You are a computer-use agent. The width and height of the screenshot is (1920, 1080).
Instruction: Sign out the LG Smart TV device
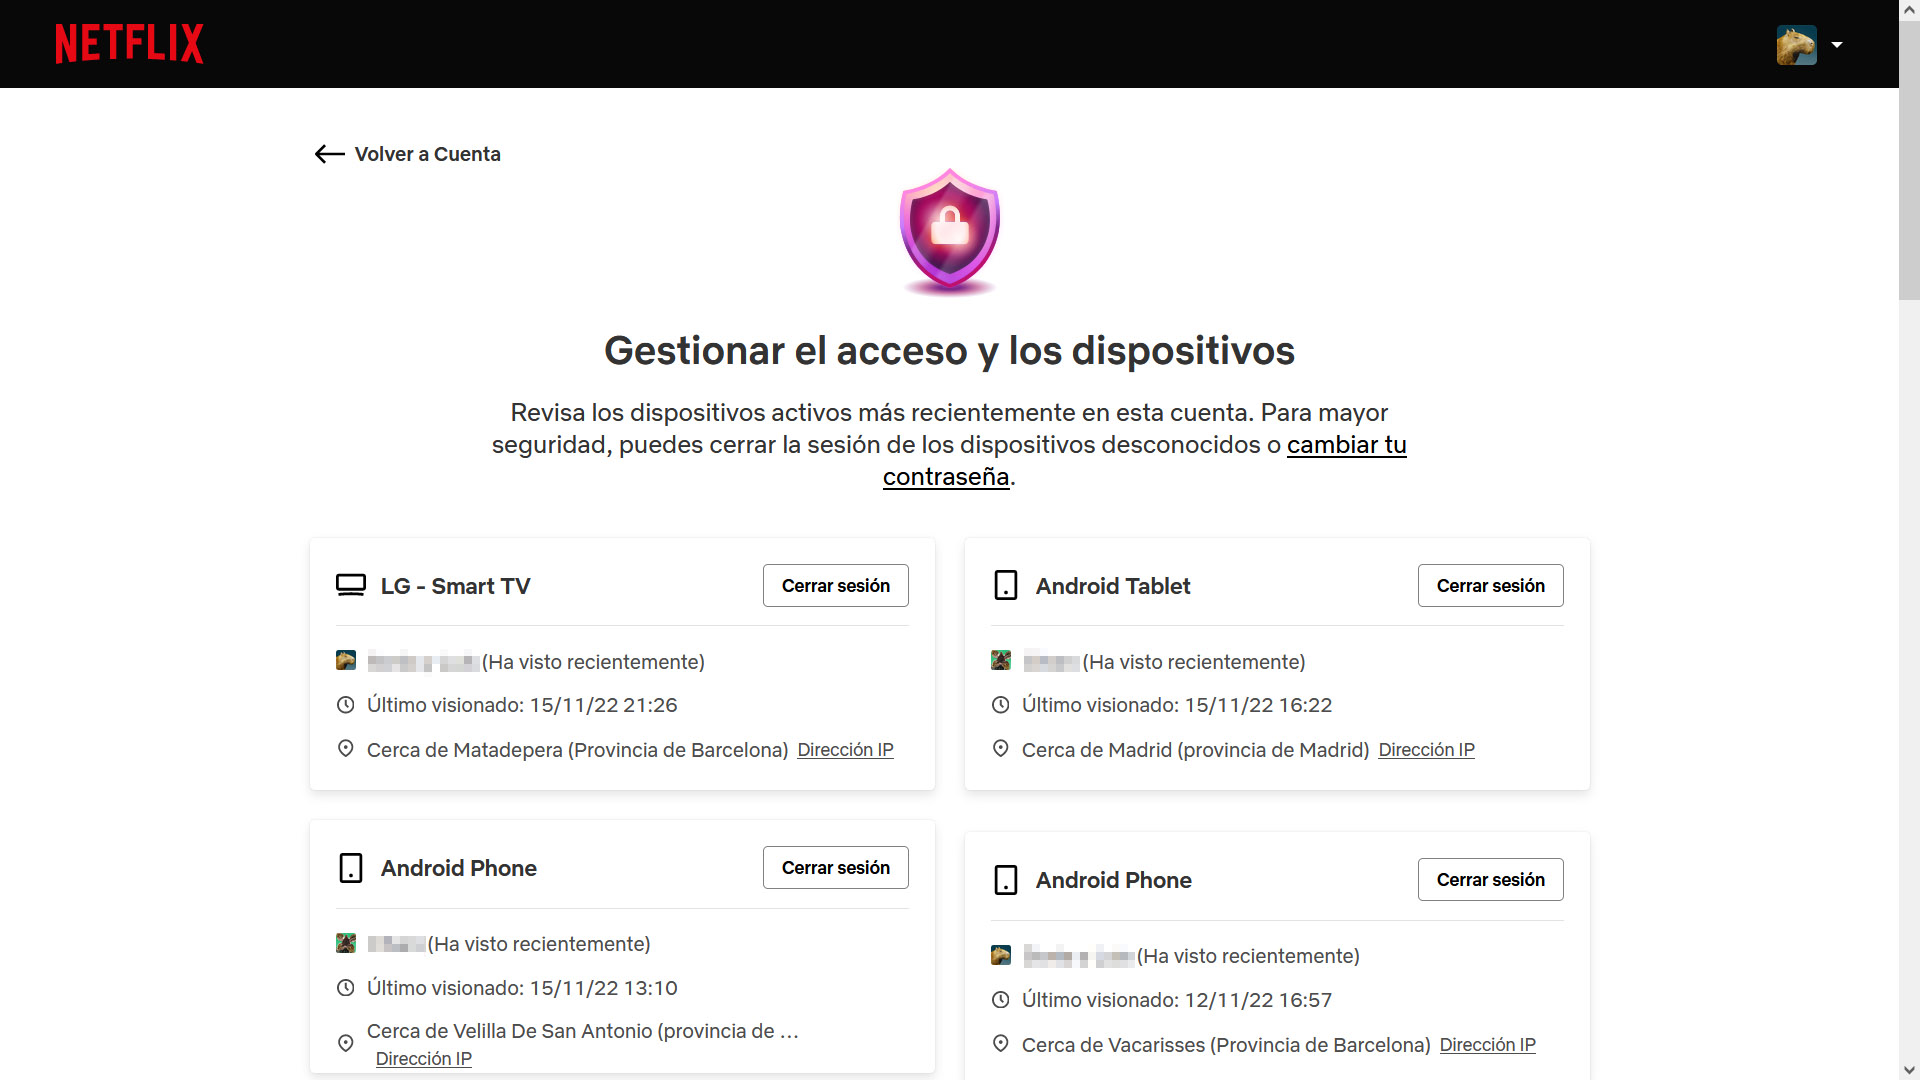(835, 585)
